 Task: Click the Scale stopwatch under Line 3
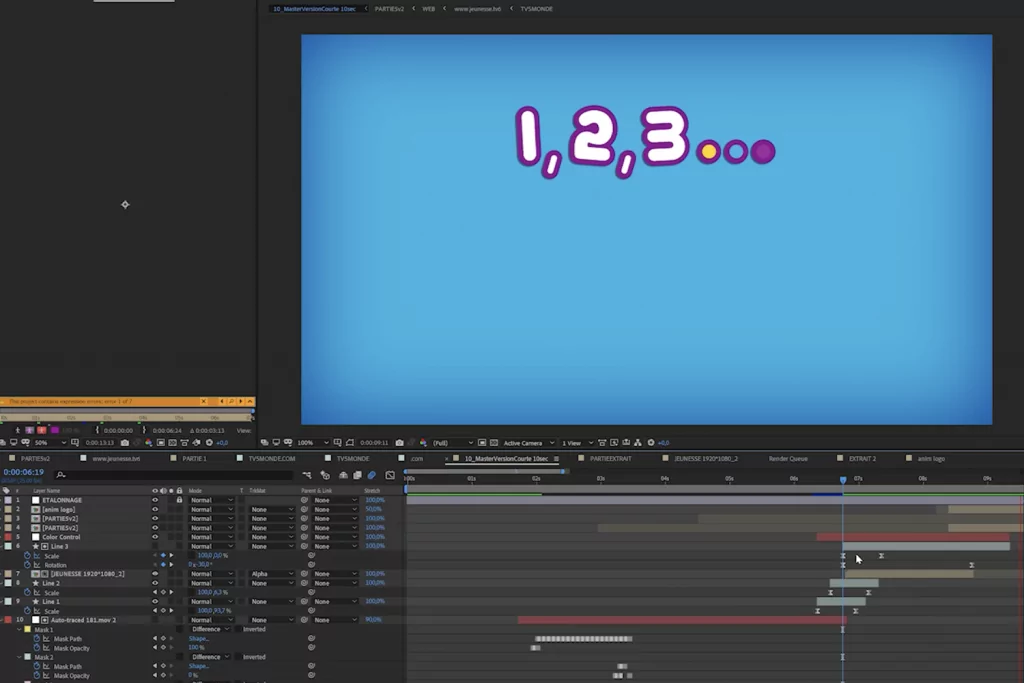[28, 555]
